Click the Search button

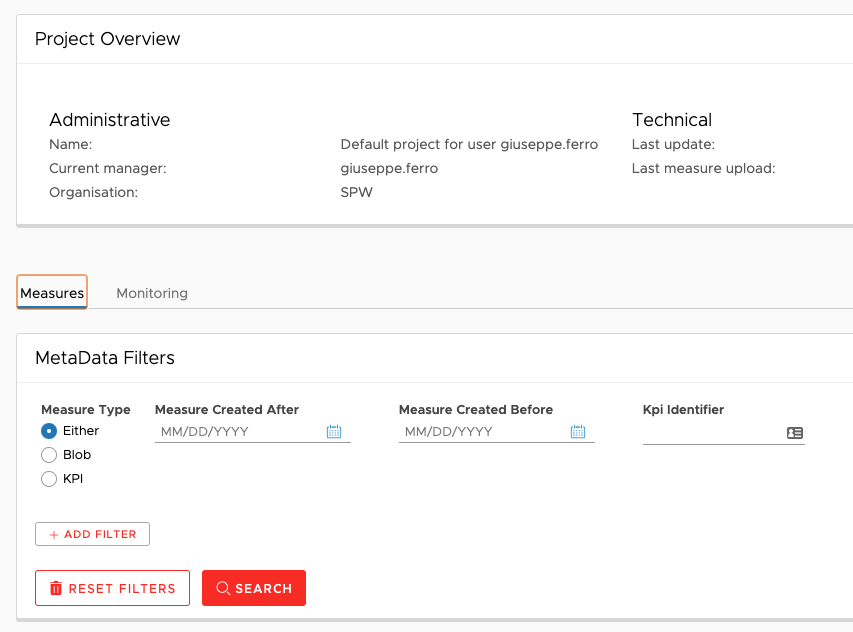pyautogui.click(x=254, y=588)
